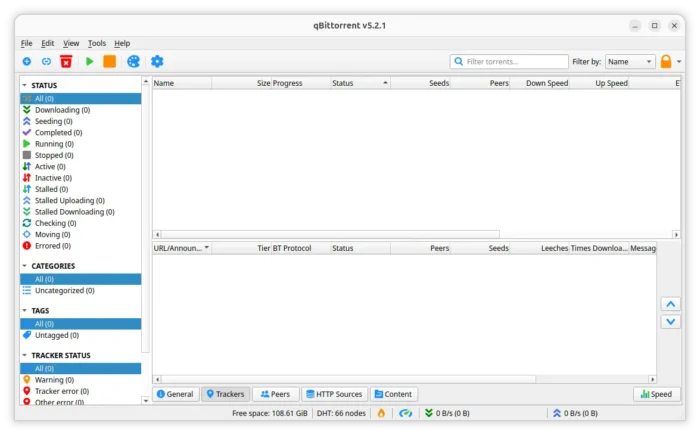The height and width of the screenshot is (435, 700).
Task: Click the Add torrent file icon
Action: click(27, 61)
